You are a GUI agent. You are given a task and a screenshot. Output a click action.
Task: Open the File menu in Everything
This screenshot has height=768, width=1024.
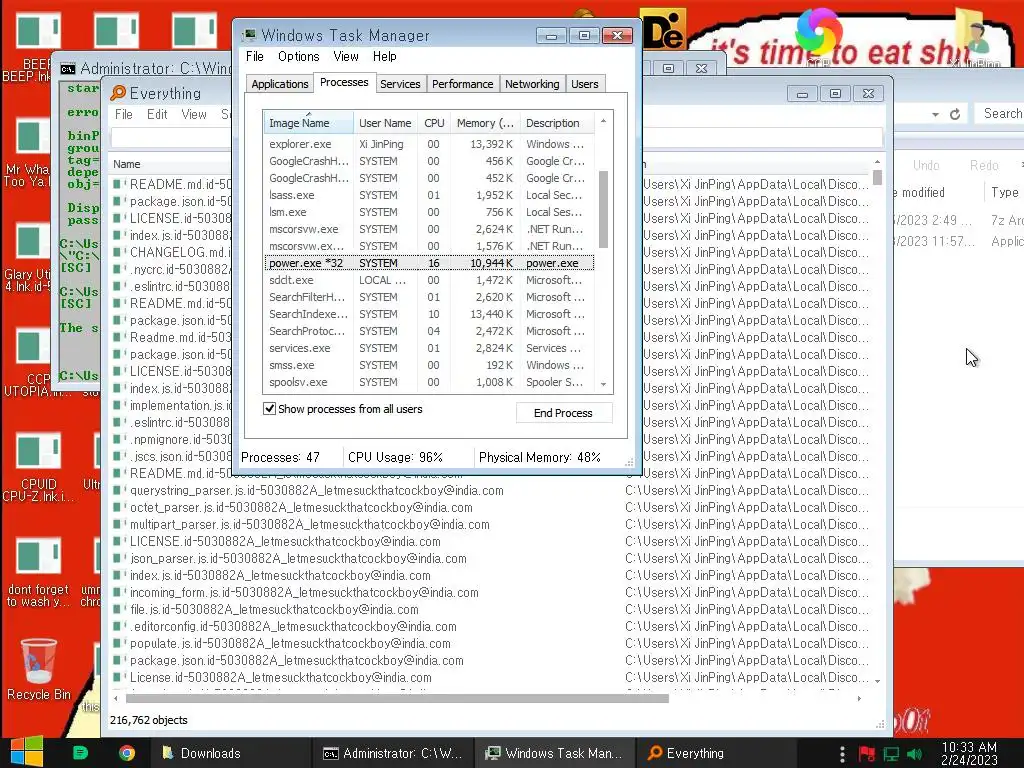[x=123, y=114]
